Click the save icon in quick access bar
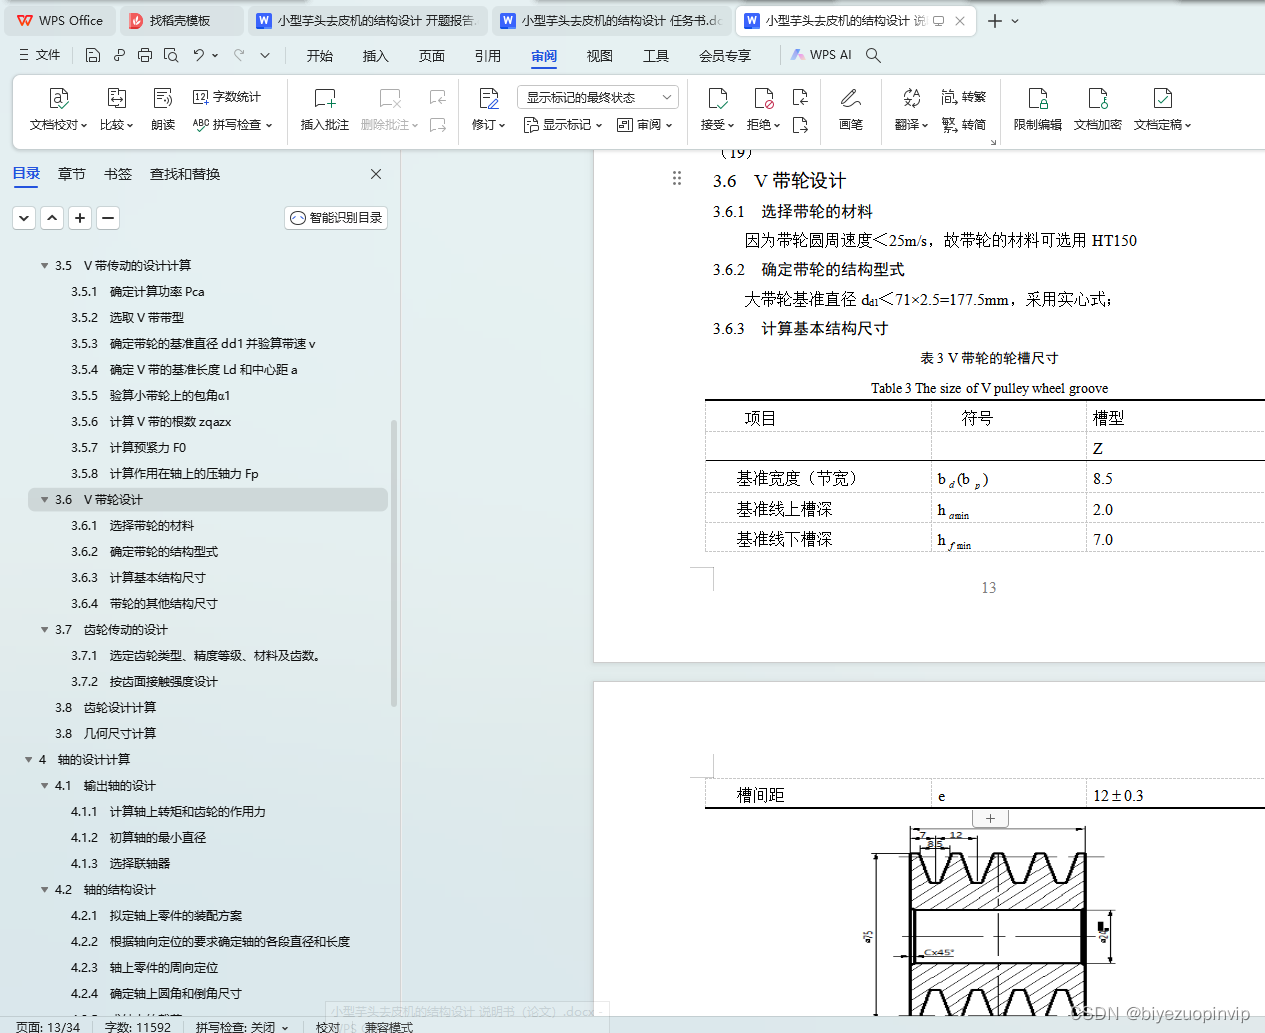This screenshot has width=1265, height=1033. coord(93,55)
